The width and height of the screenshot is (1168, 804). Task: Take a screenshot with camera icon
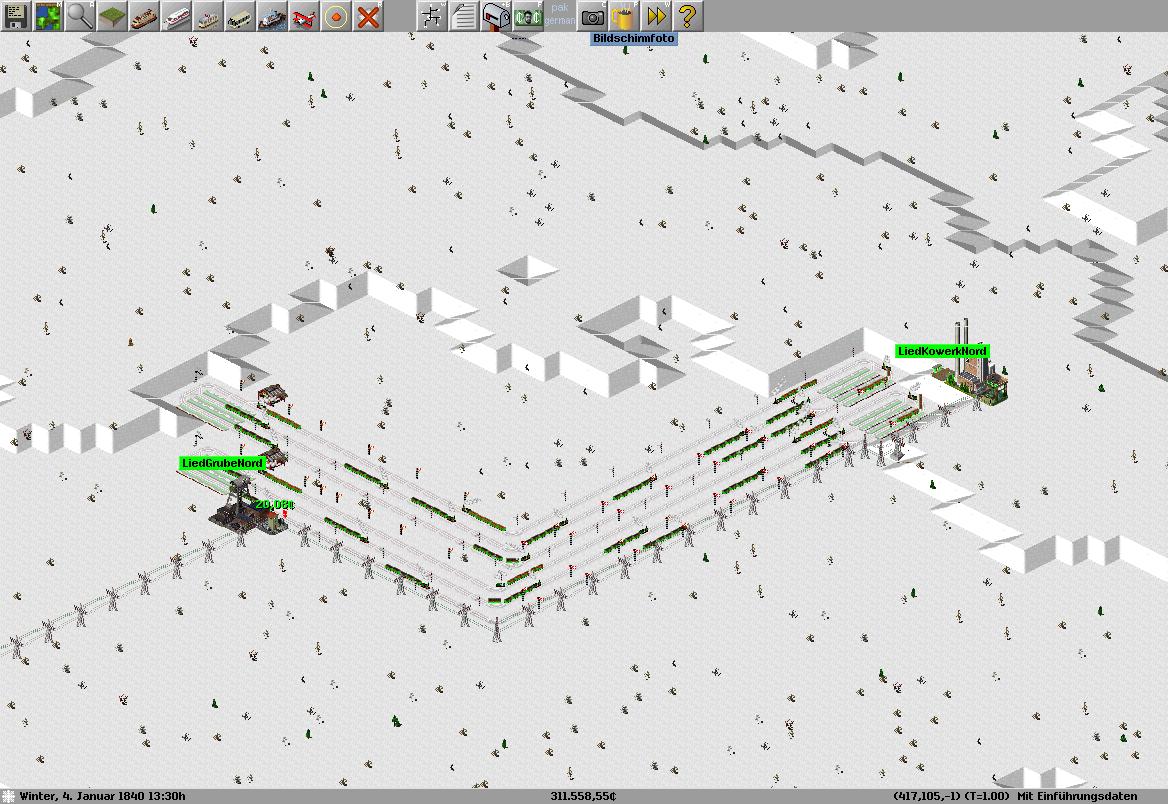(x=593, y=16)
